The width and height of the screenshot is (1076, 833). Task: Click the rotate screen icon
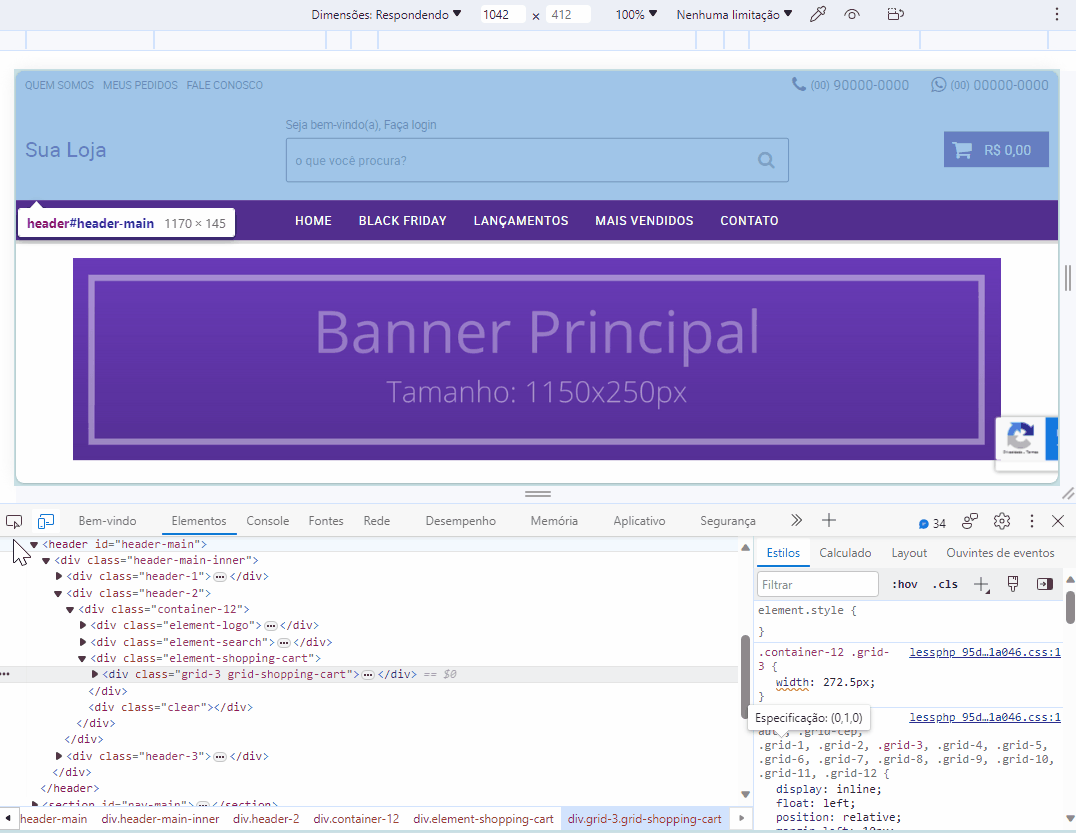896,14
